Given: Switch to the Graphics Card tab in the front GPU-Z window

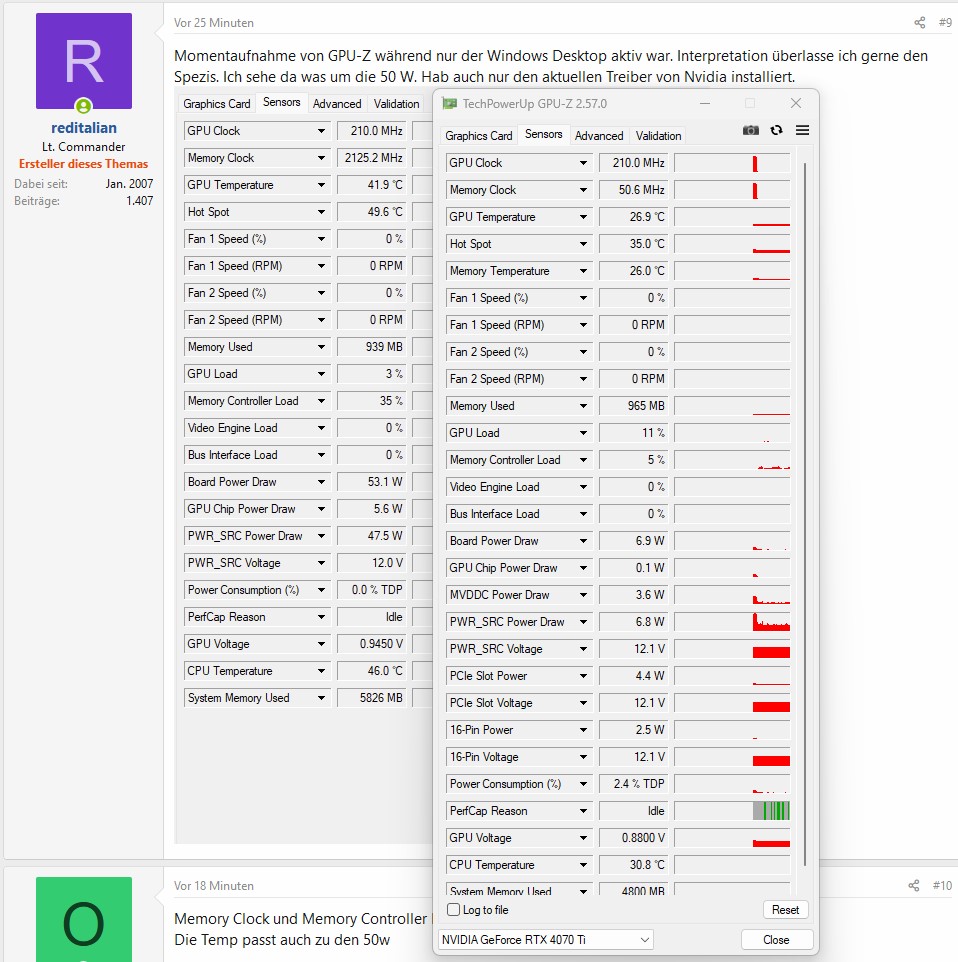Looking at the screenshot, I should (479, 136).
